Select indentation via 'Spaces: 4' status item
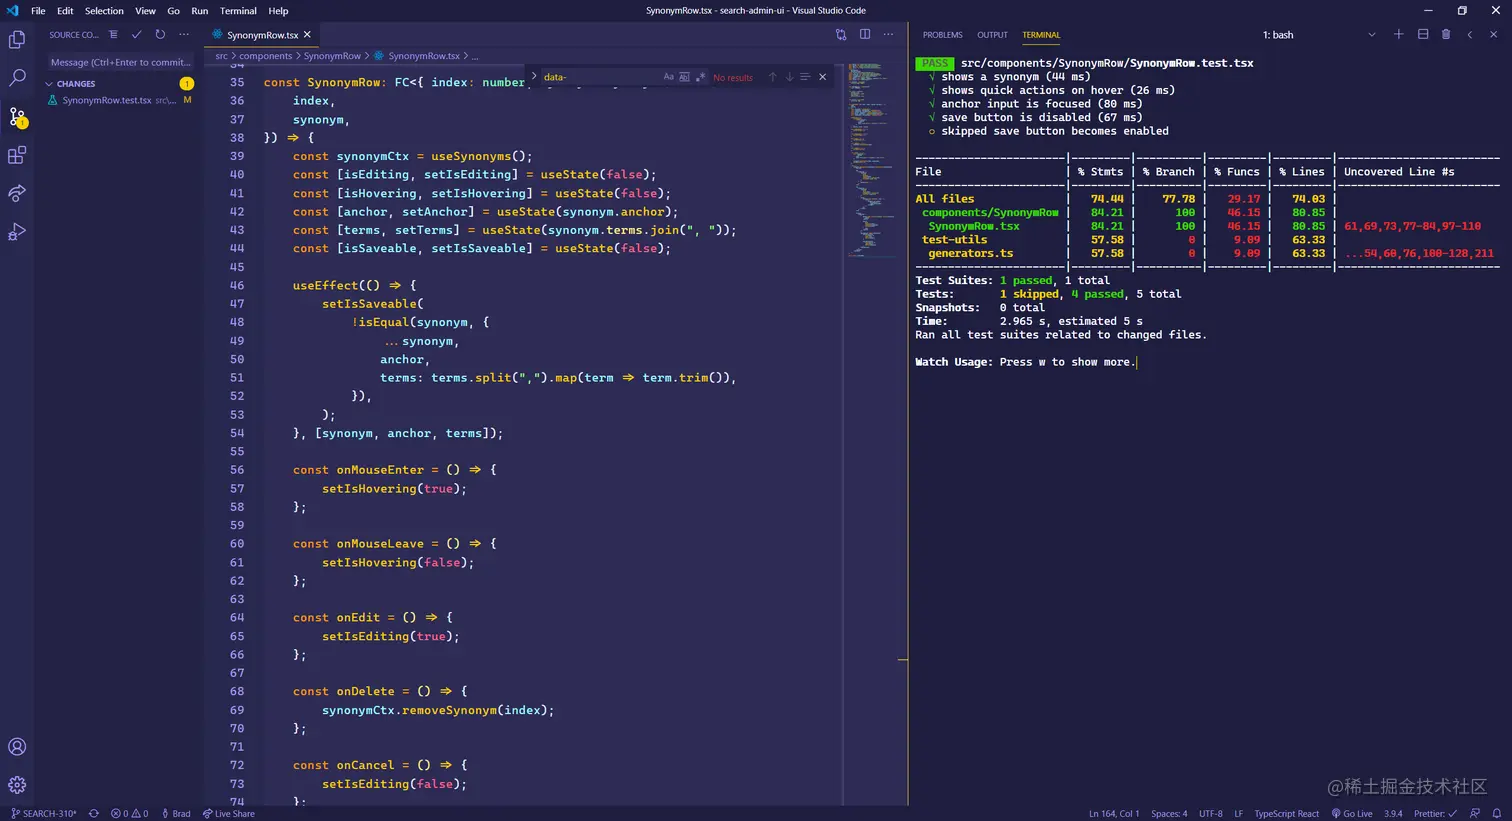The image size is (1512, 821). coord(1169,814)
